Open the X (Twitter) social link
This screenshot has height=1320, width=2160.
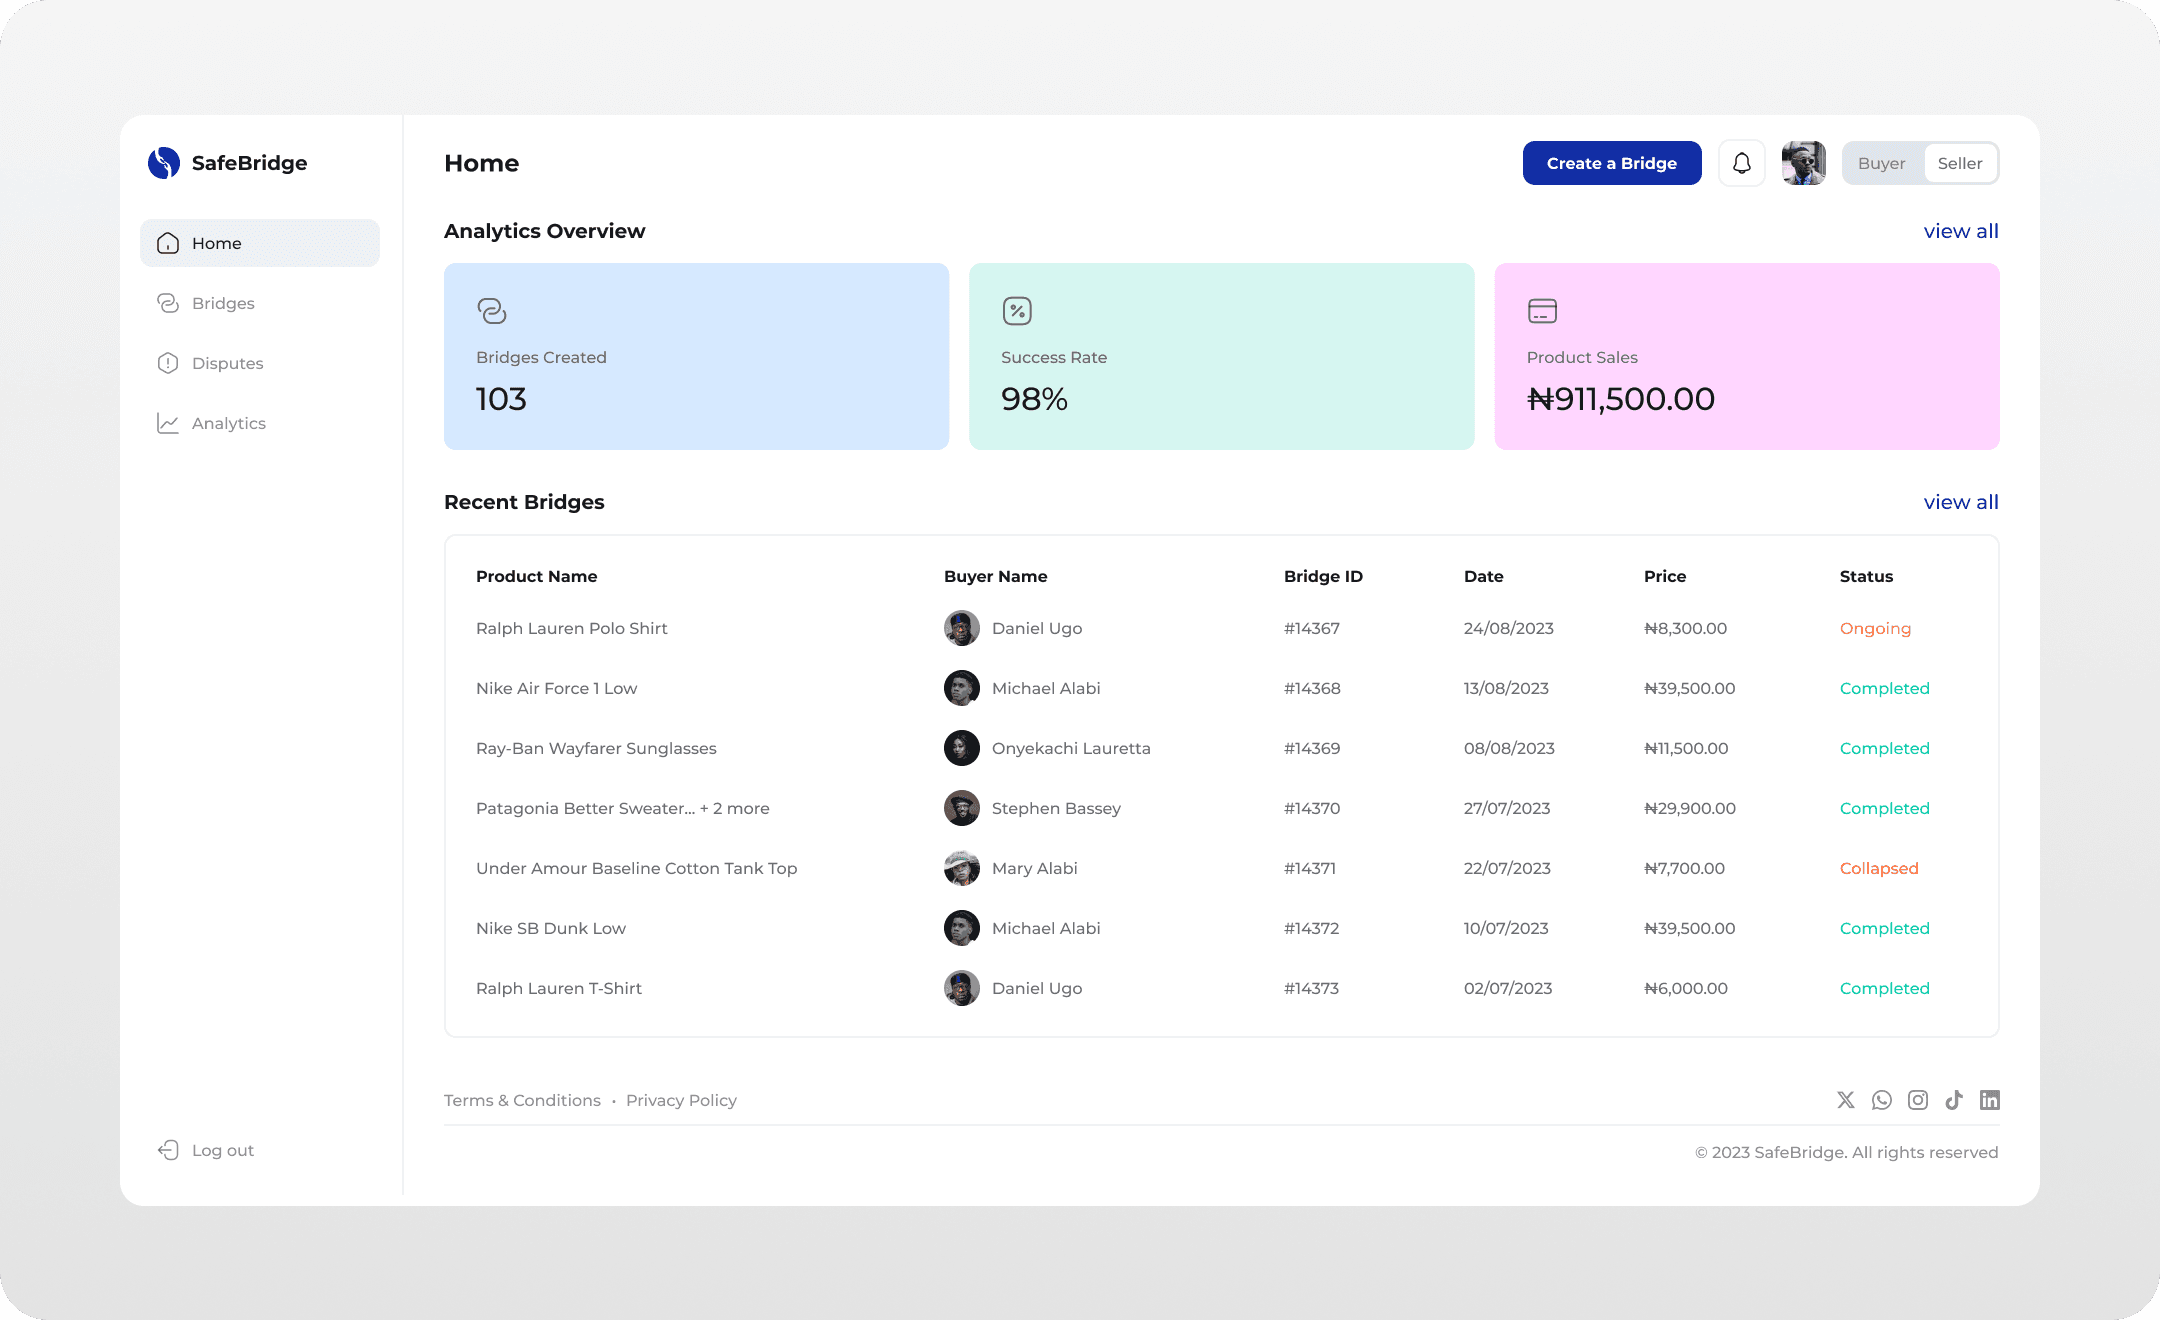(1846, 1100)
